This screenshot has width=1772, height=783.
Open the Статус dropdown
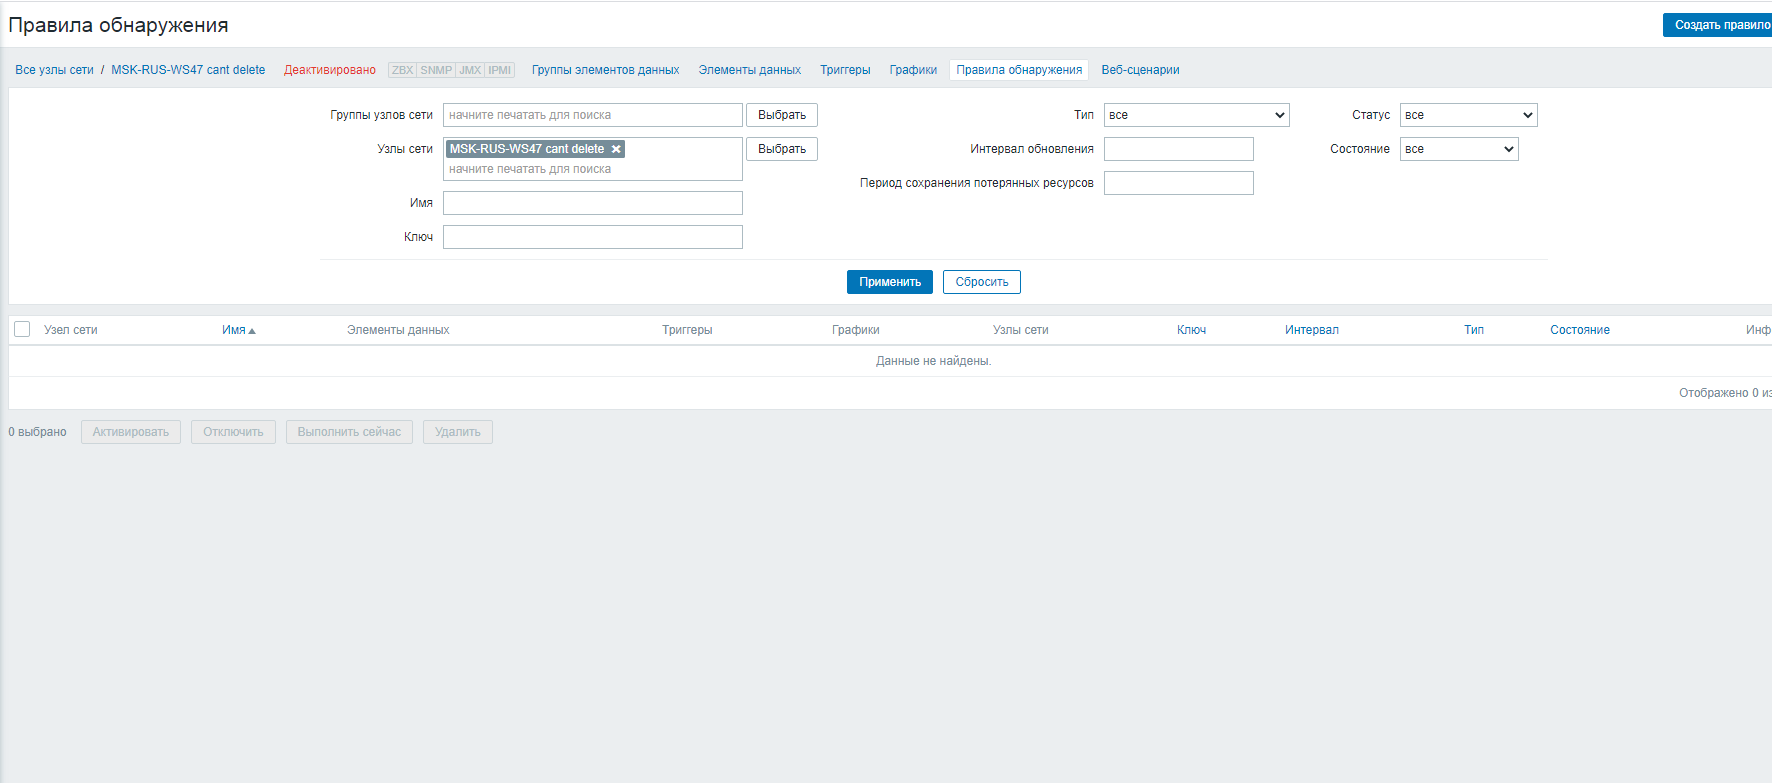[1468, 115]
